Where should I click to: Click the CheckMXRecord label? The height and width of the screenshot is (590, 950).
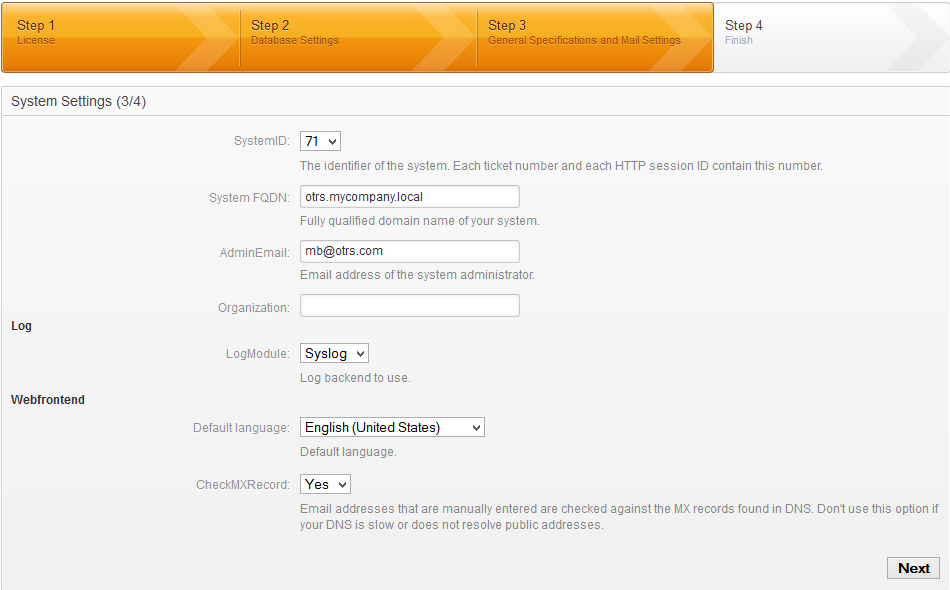click(242, 485)
